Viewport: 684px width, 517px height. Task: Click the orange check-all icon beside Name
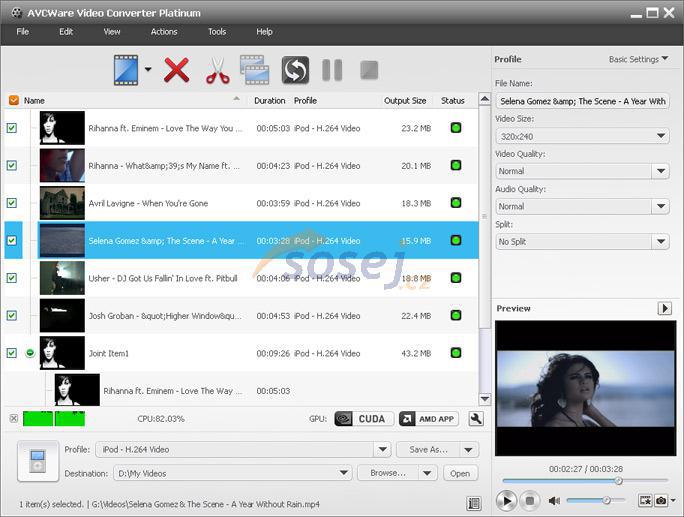[x=14, y=100]
